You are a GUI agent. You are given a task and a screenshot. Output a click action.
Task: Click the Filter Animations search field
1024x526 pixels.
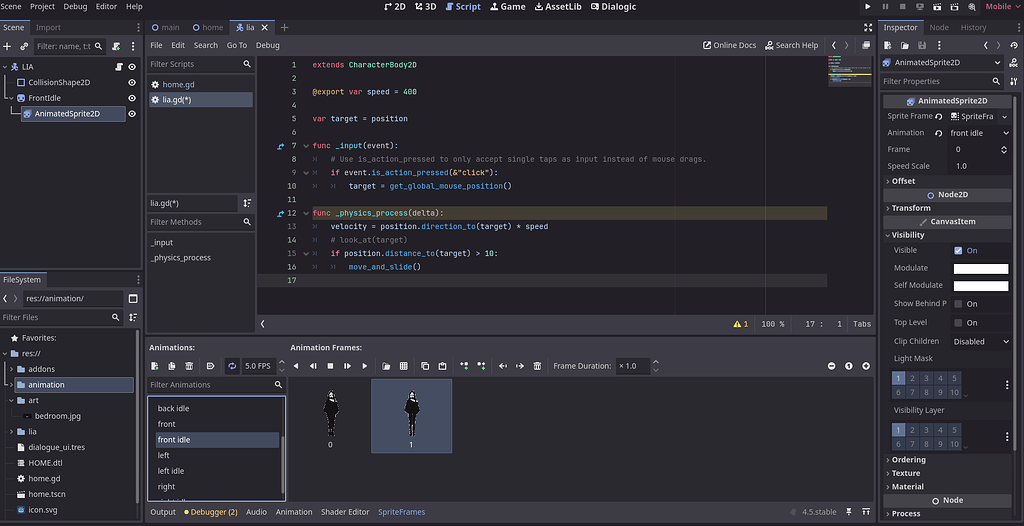pos(216,384)
